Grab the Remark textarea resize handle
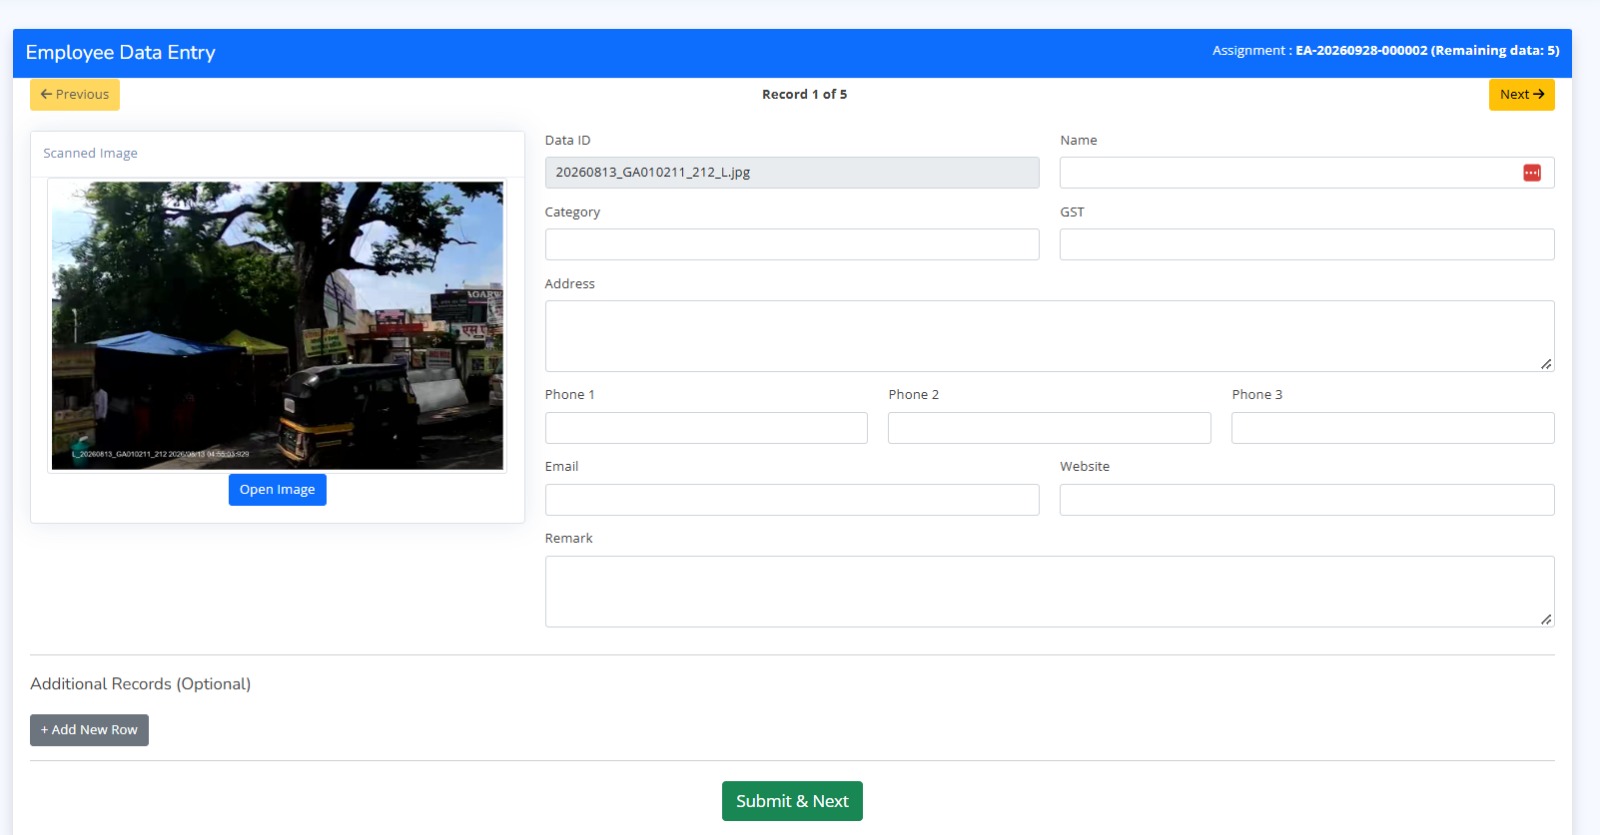The width and height of the screenshot is (1600, 835). point(1546,620)
